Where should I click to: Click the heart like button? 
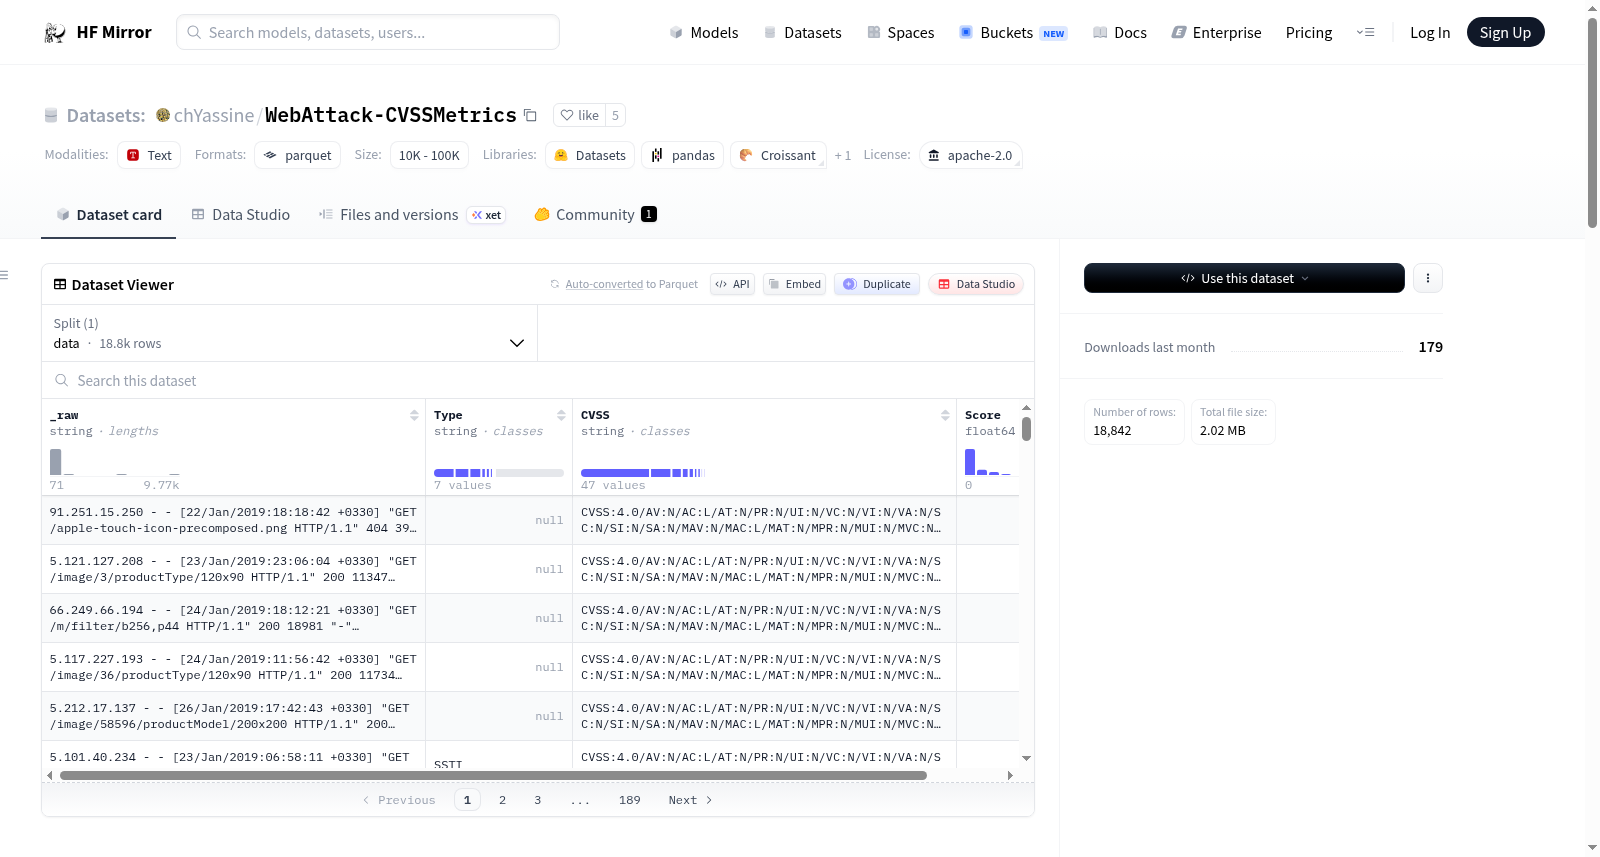580,115
